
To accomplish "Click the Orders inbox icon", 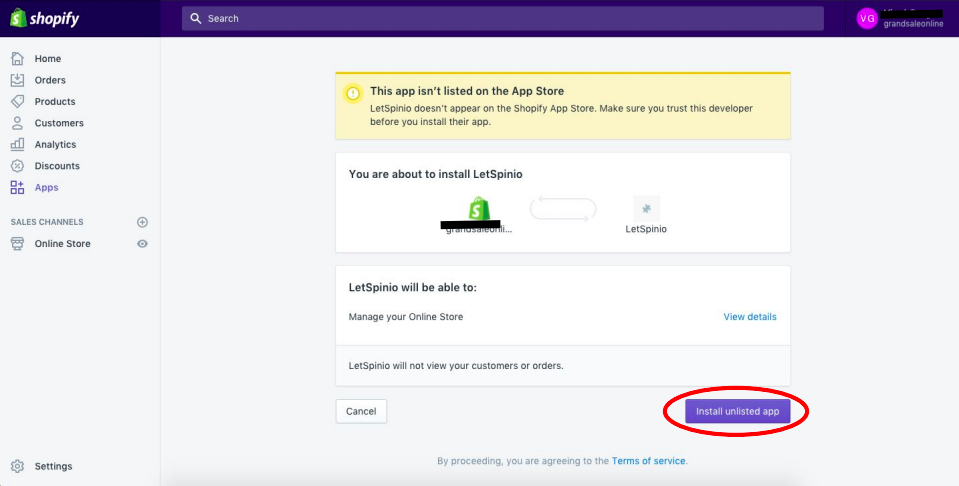I will [x=17, y=80].
